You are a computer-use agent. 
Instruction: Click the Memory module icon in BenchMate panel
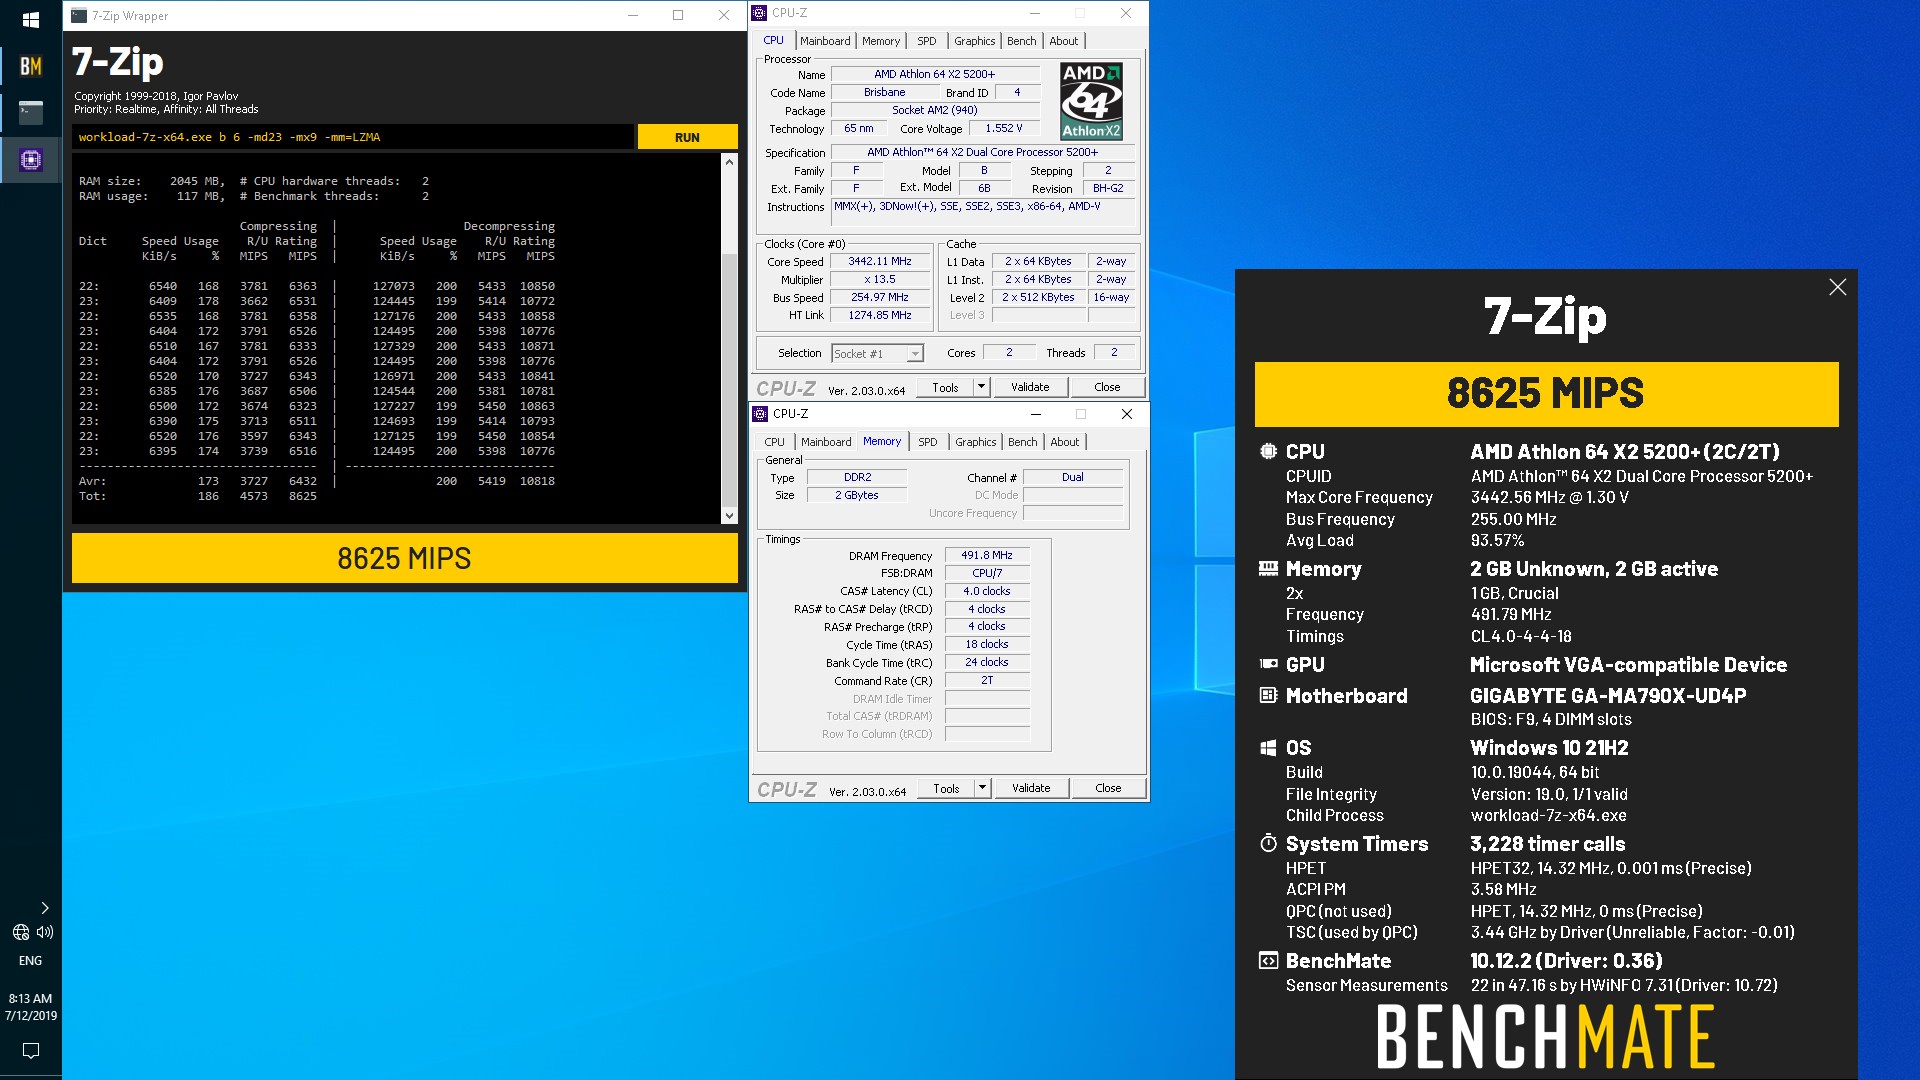coord(1268,569)
